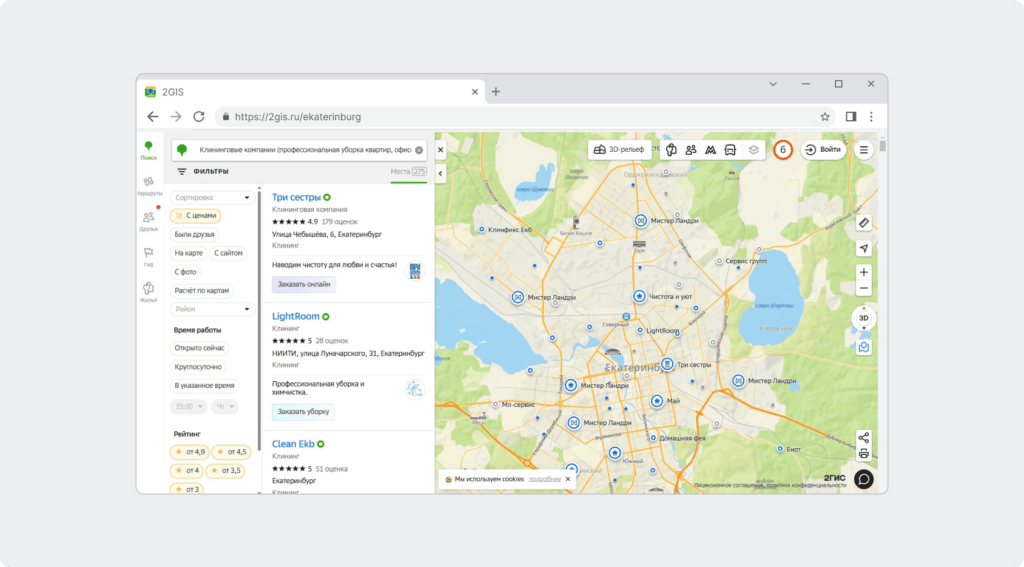Open the Жильё housing section
The height and width of the screenshot is (567, 1024).
coord(148,292)
